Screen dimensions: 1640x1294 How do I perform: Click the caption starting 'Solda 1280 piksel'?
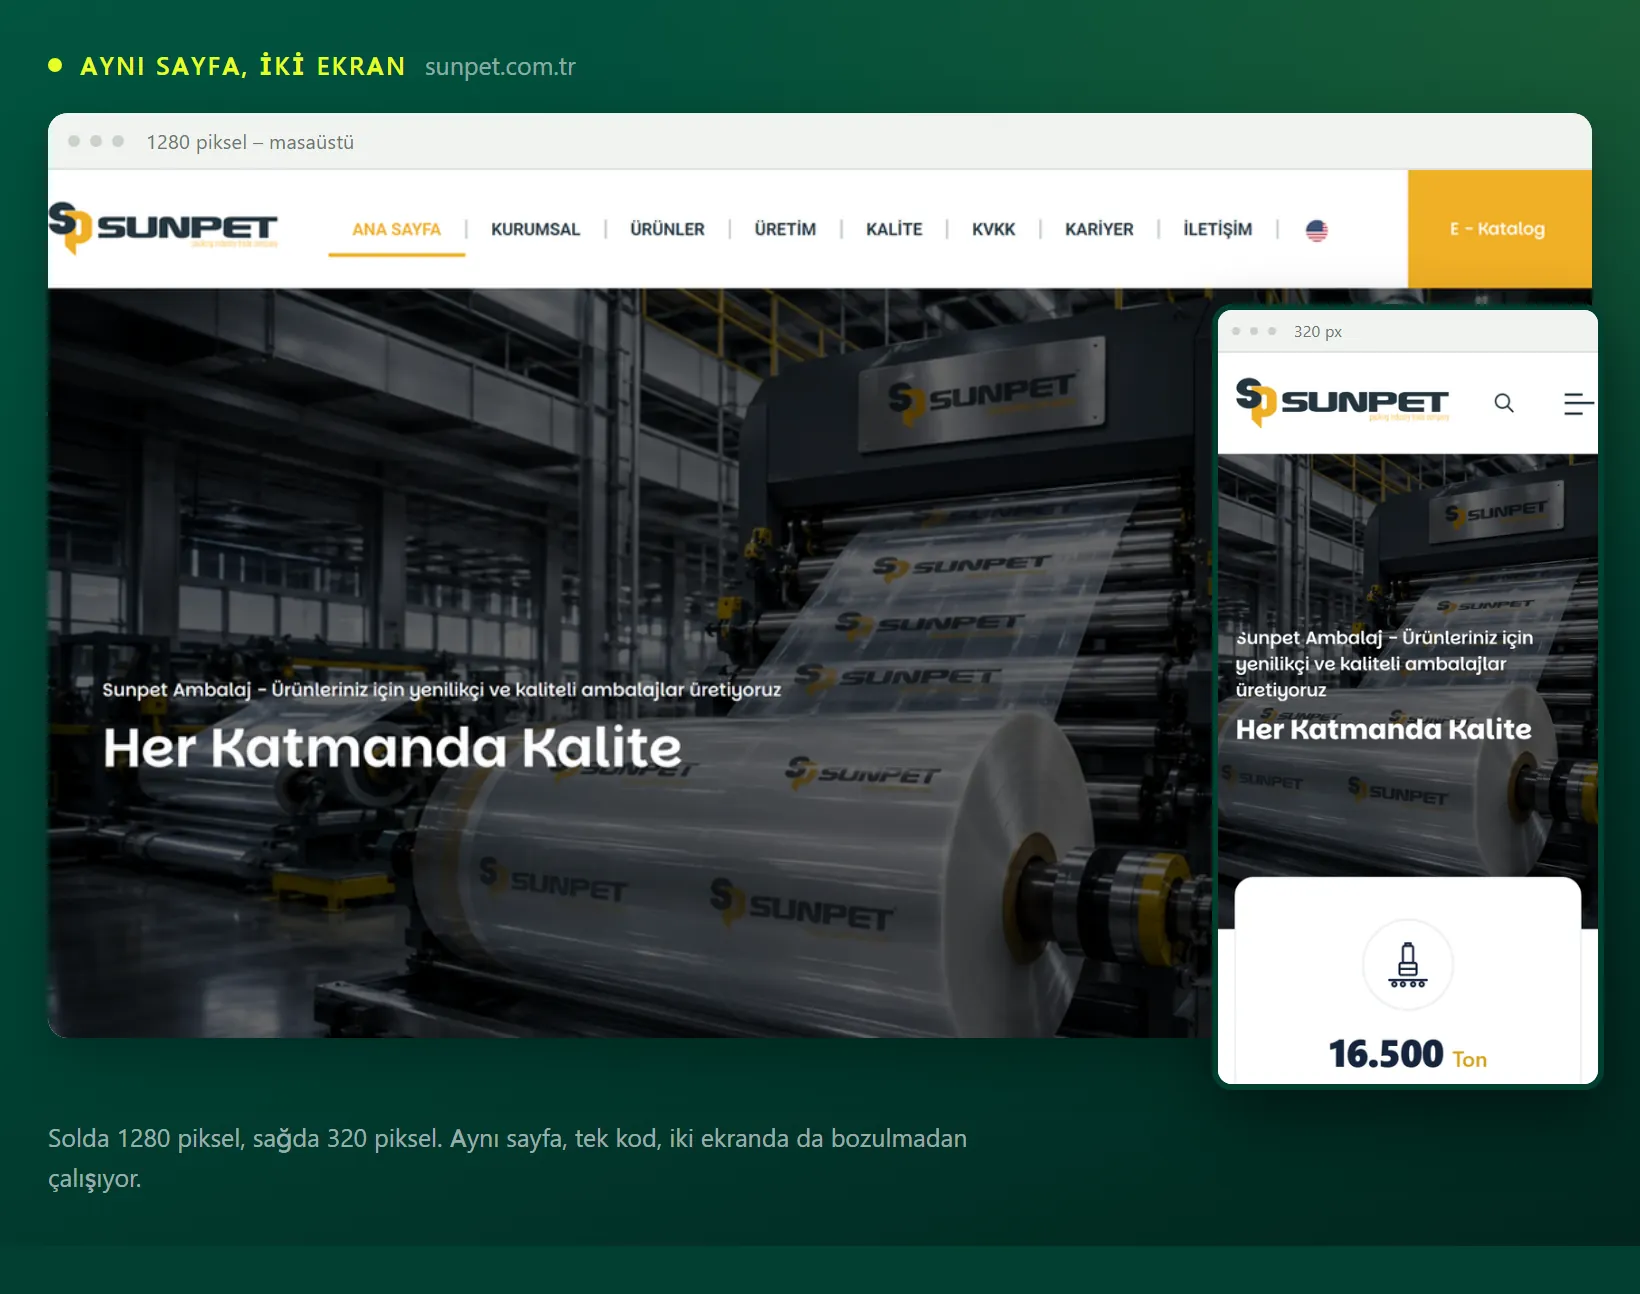click(x=507, y=1158)
